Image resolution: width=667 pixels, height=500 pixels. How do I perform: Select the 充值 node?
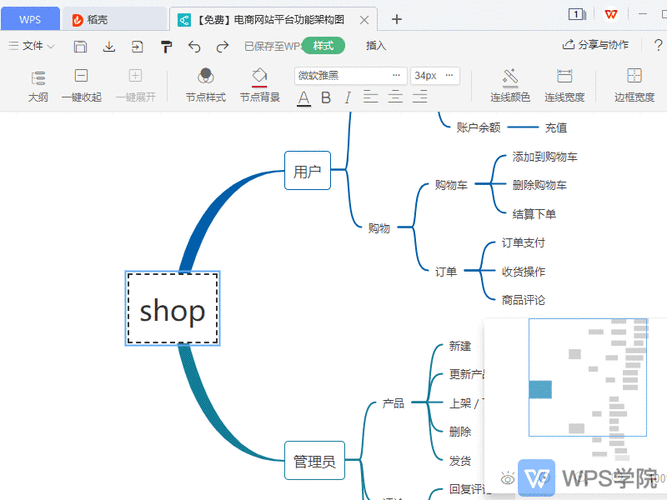coord(556,128)
